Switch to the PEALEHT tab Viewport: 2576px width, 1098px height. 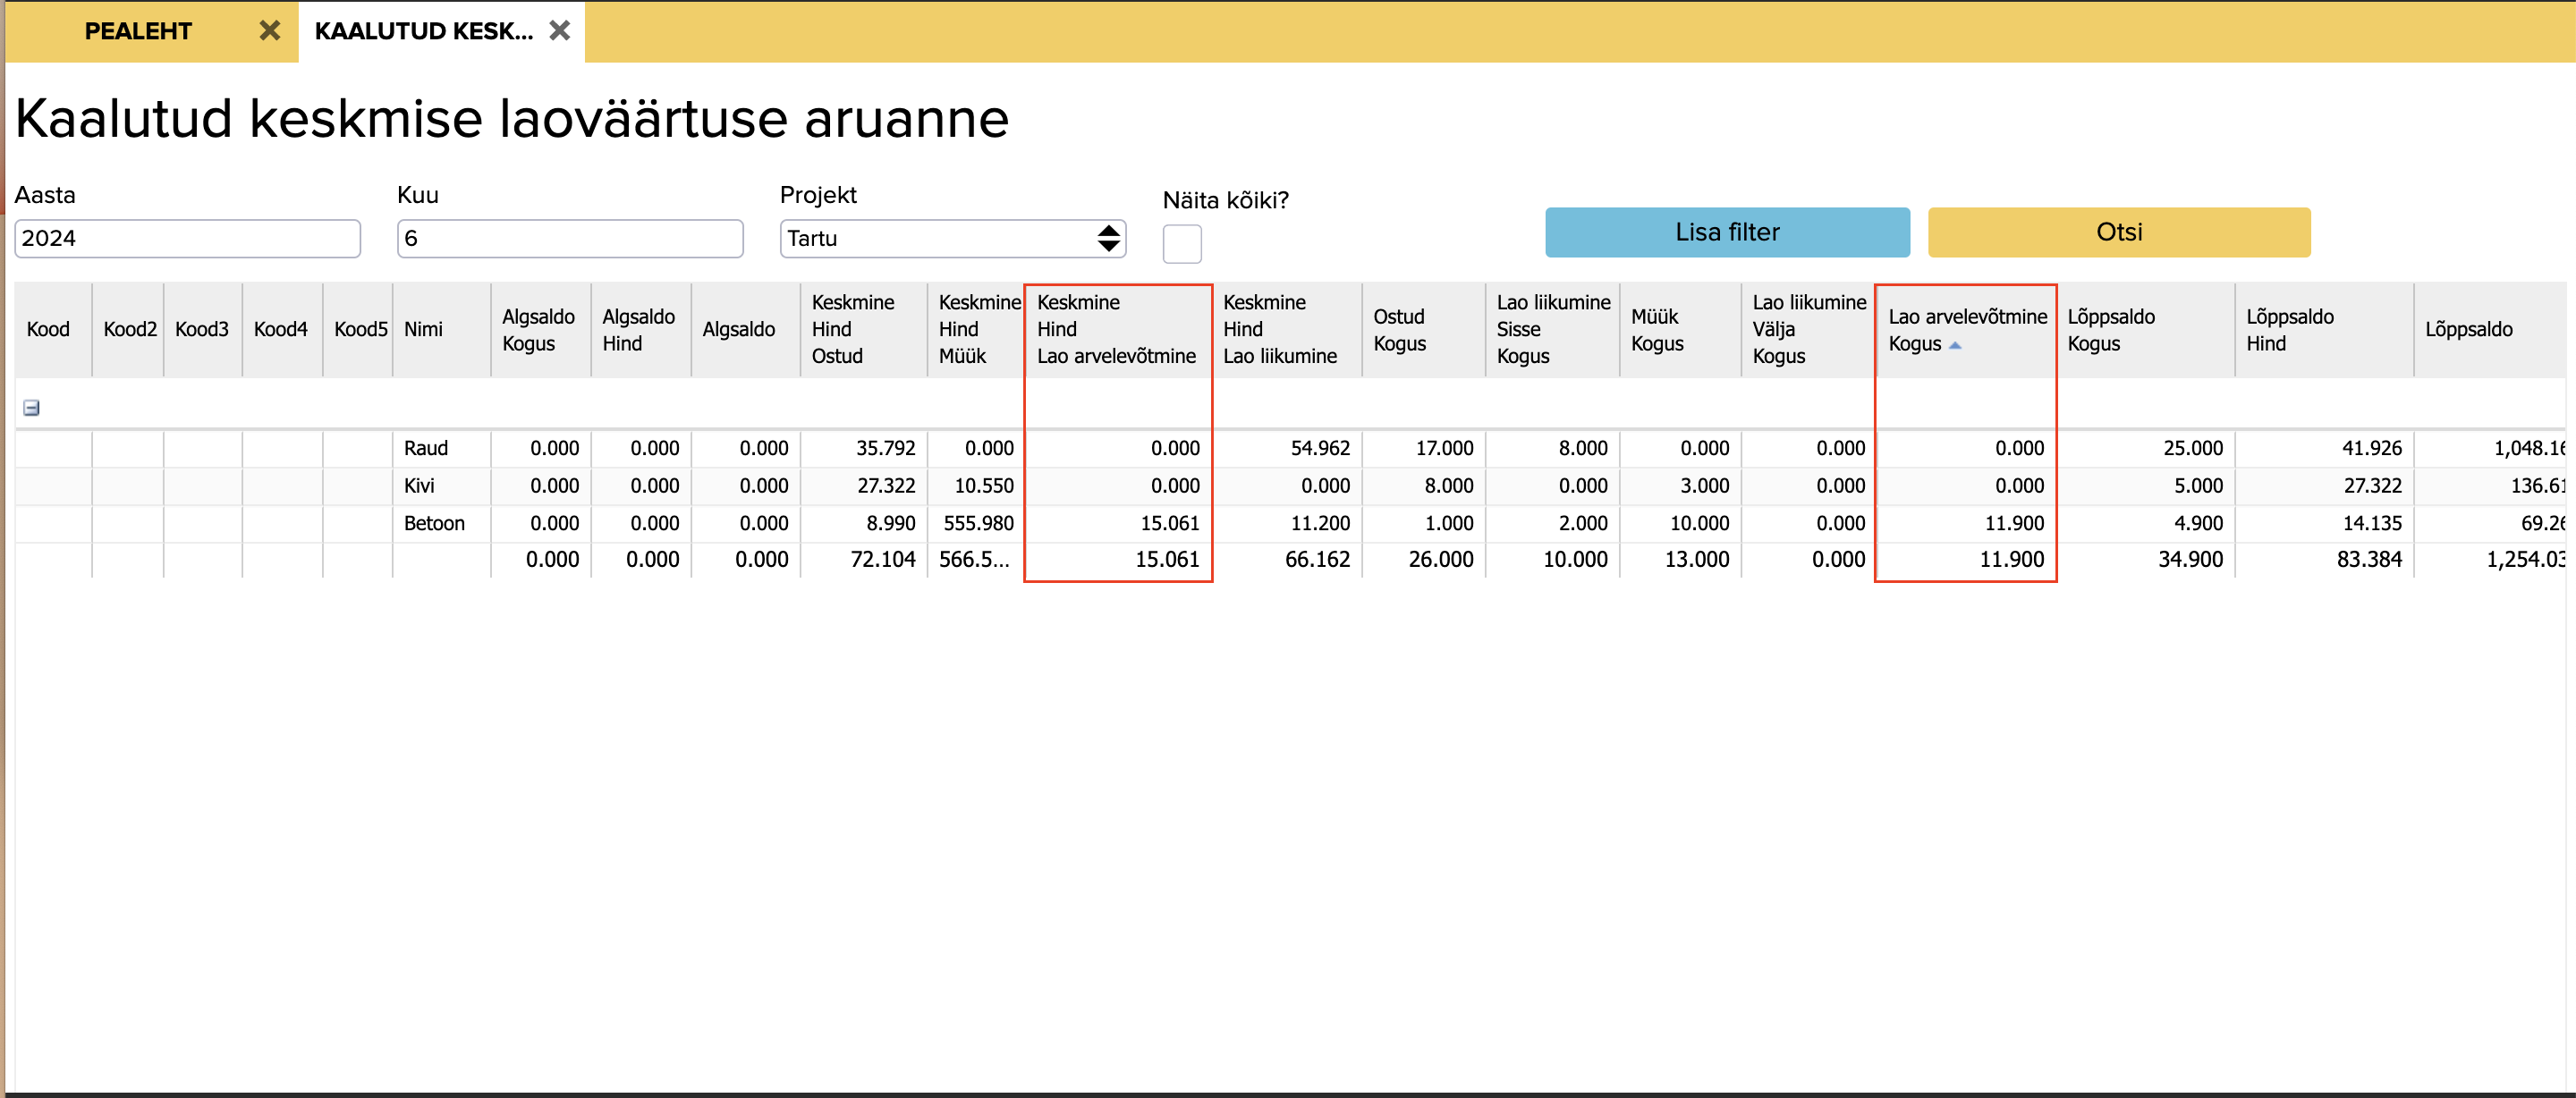pyautogui.click(x=138, y=31)
